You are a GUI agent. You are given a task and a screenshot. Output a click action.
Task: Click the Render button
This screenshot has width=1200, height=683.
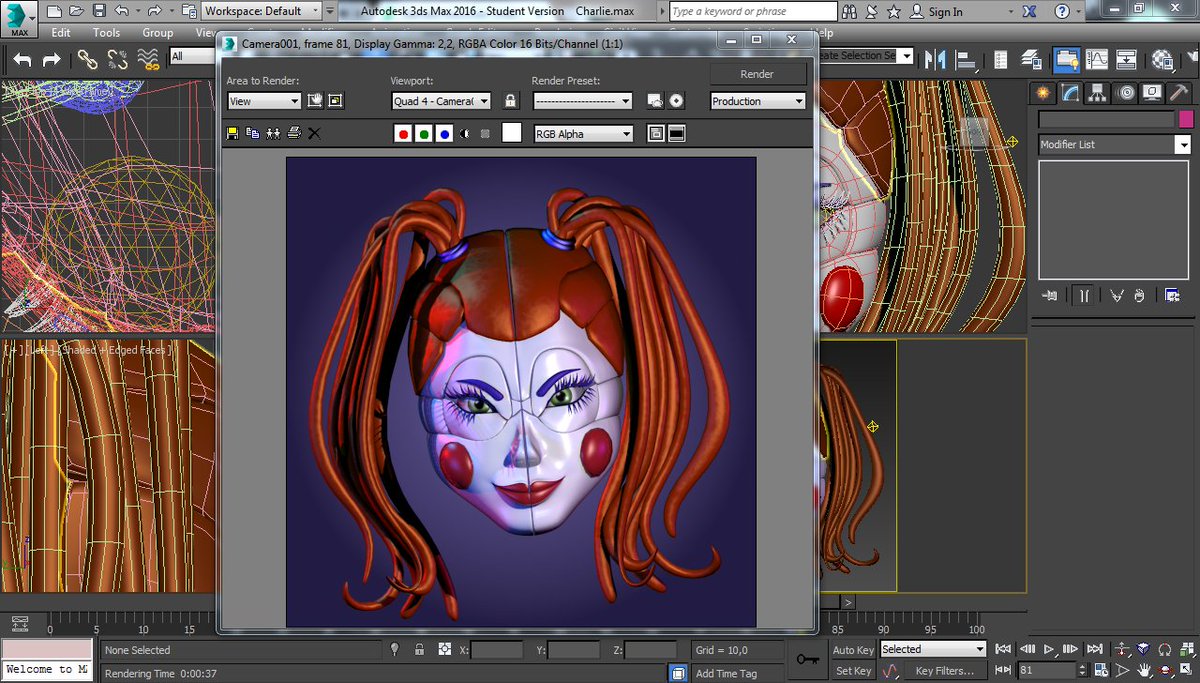click(757, 74)
